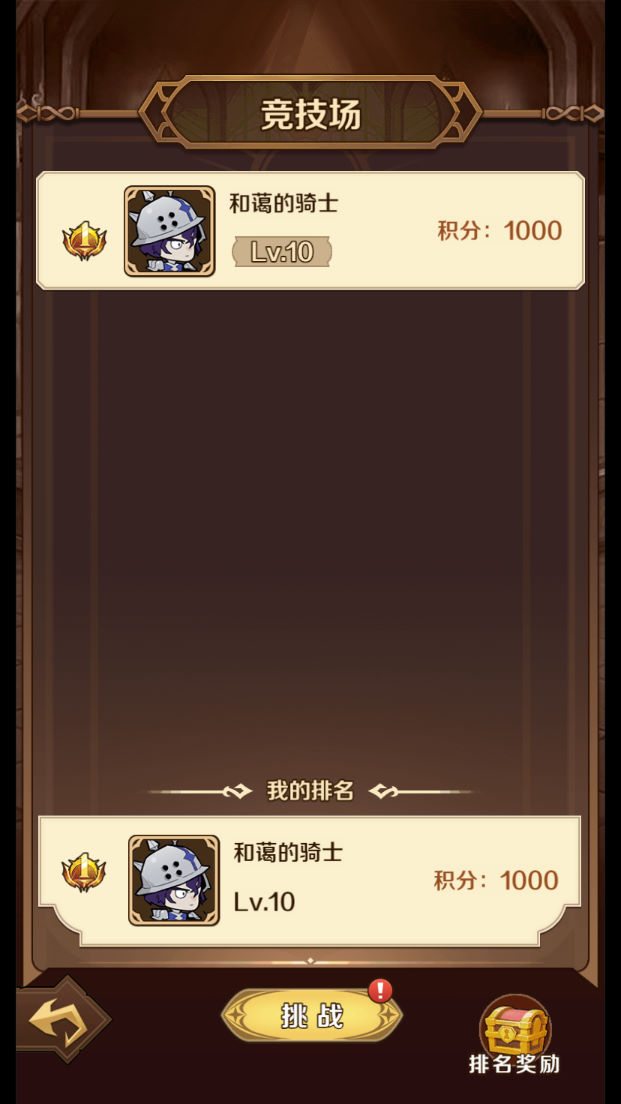This screenshot has width=621, height=1104.
Task: Tap the rank 1 medal in leaderboard row
Action: (84, 241)
